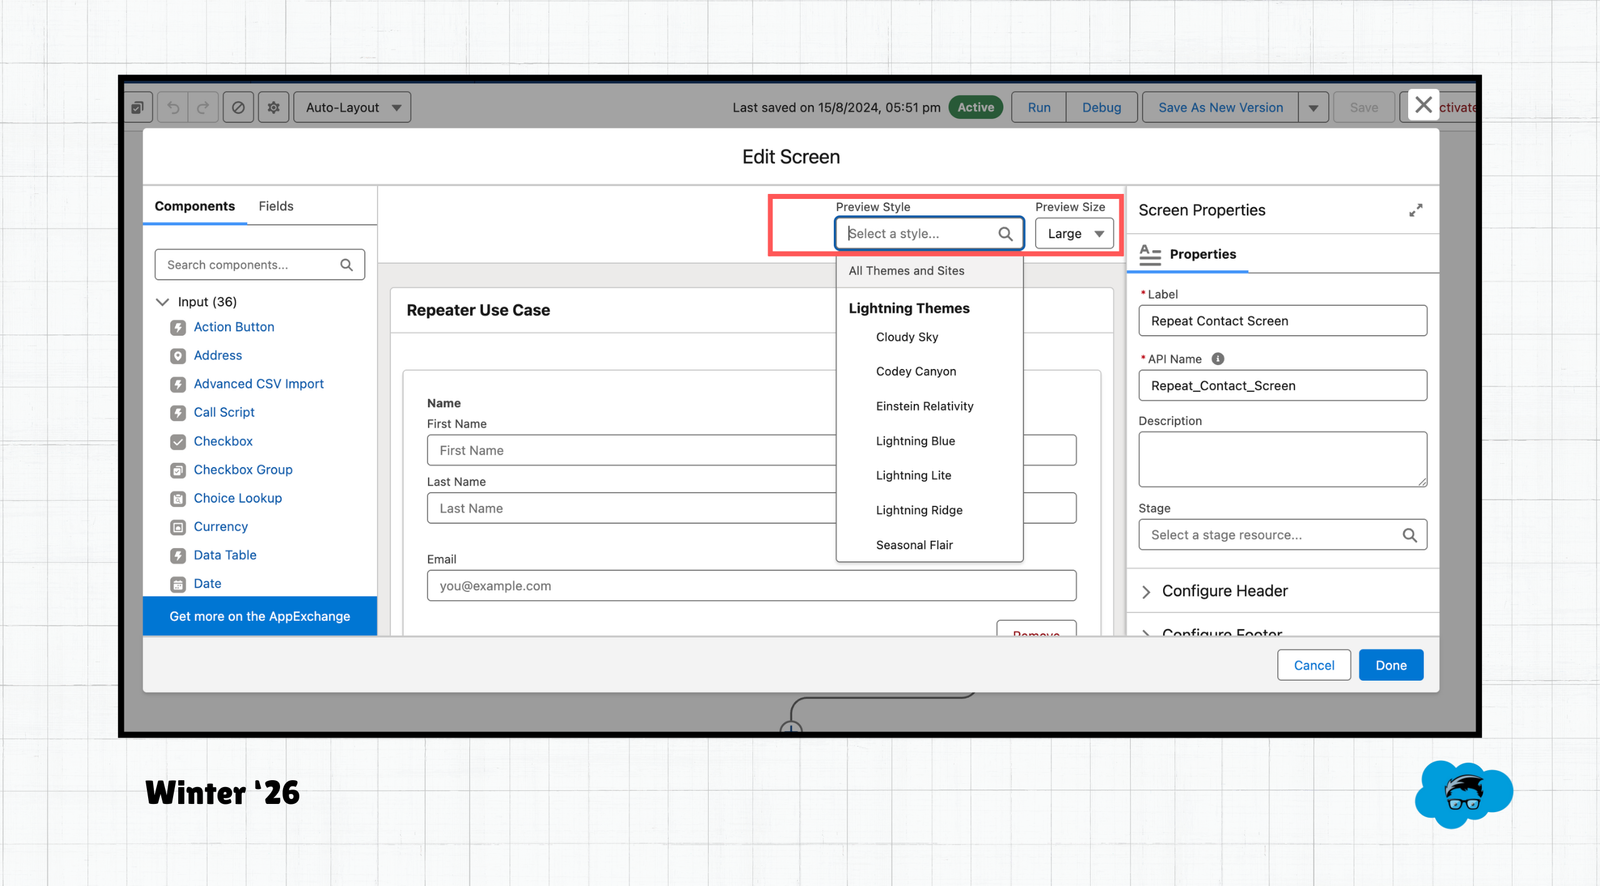Click the Address component icon
The image size is (1600, 886).
[178, 356]
